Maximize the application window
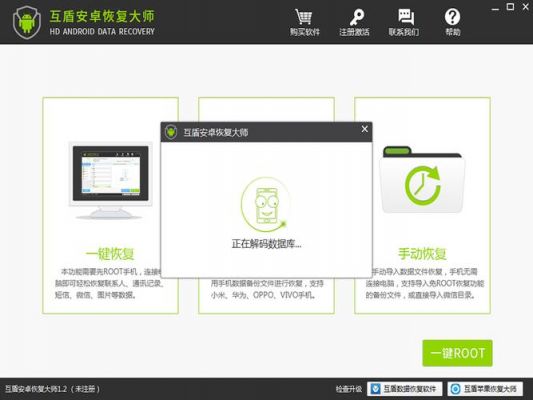The image size is (533, 400). click(x=510, y=7)
